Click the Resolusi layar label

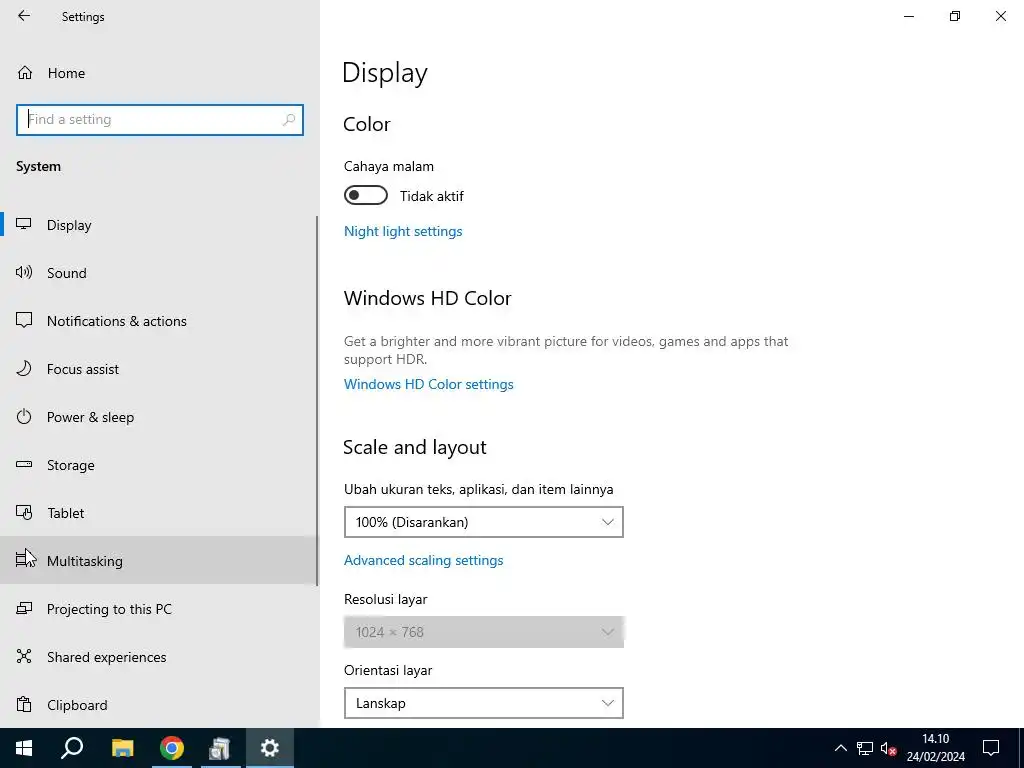[x=385, y=599]
